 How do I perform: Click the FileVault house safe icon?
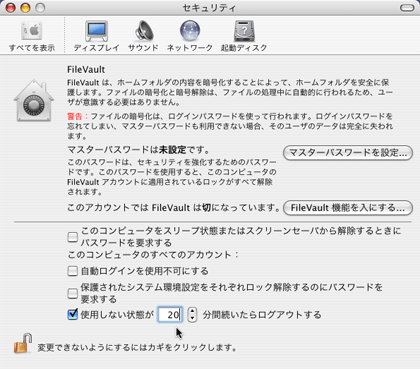coord(34,101)
